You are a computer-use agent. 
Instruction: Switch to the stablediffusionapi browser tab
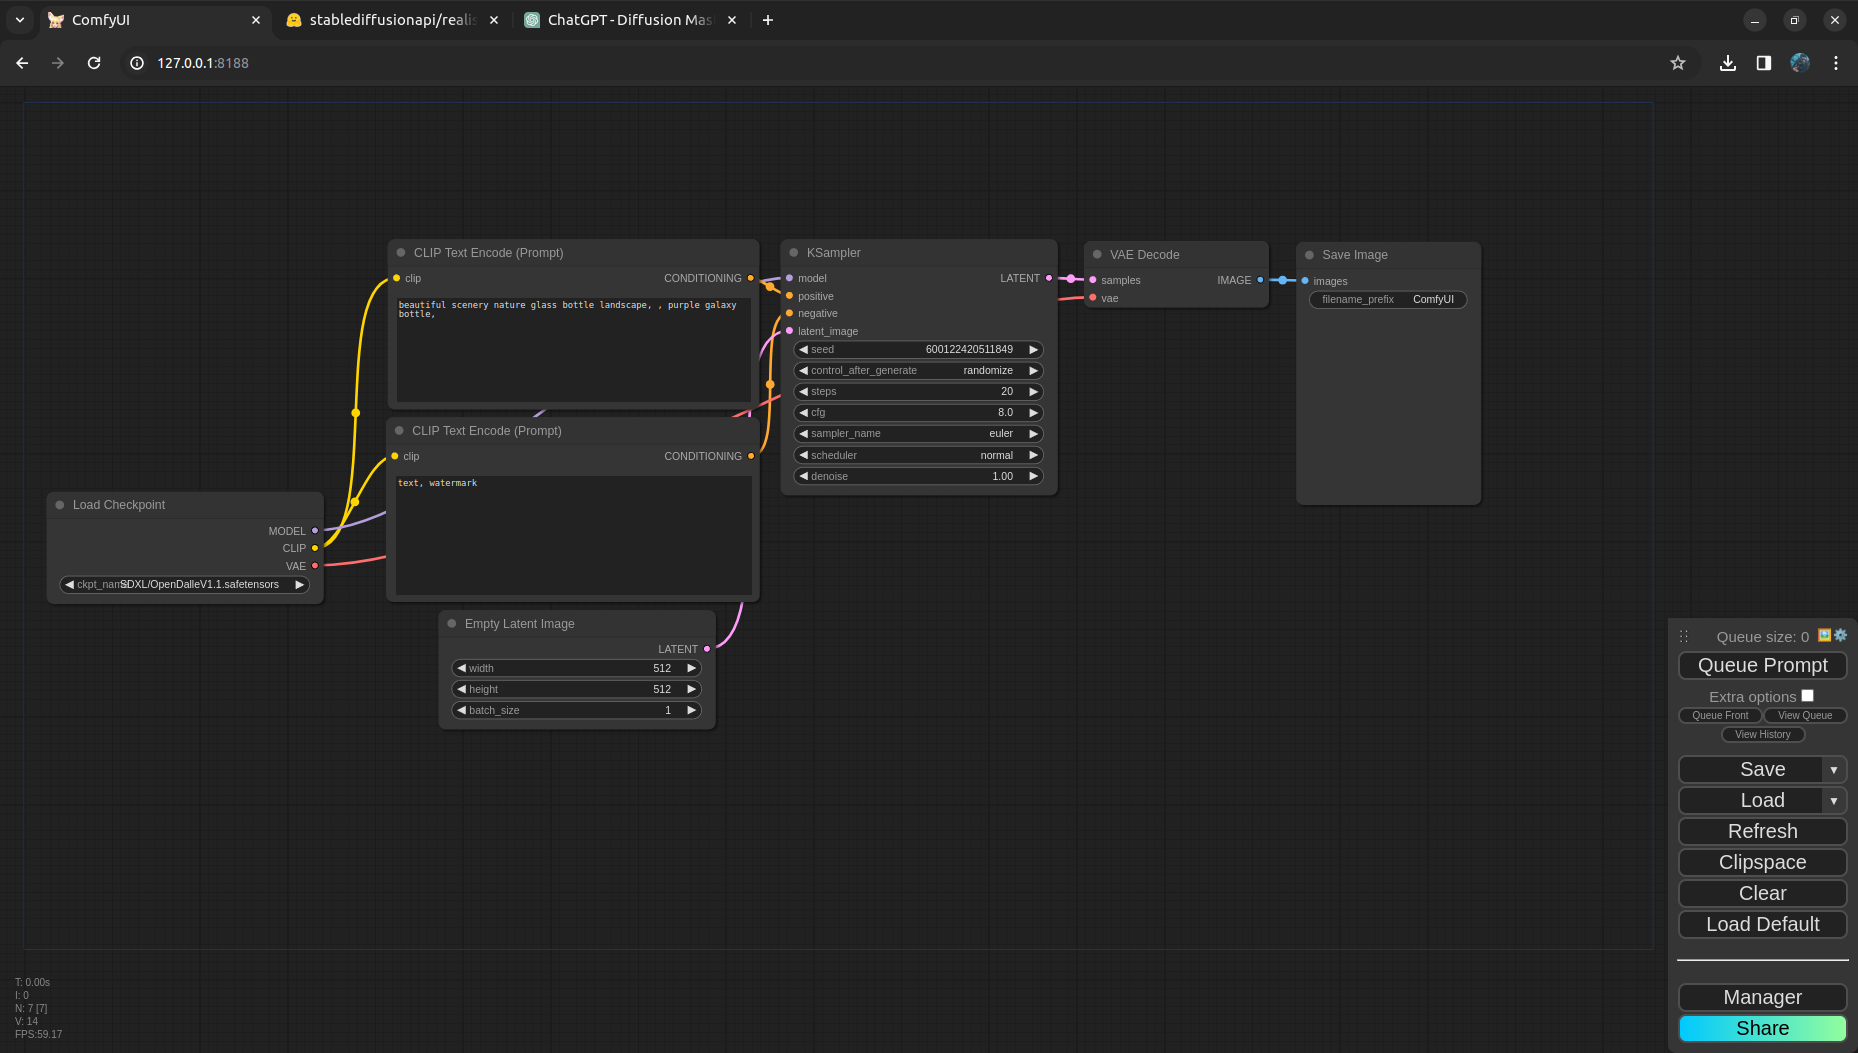pyautogui.click(x=391, y=20)
